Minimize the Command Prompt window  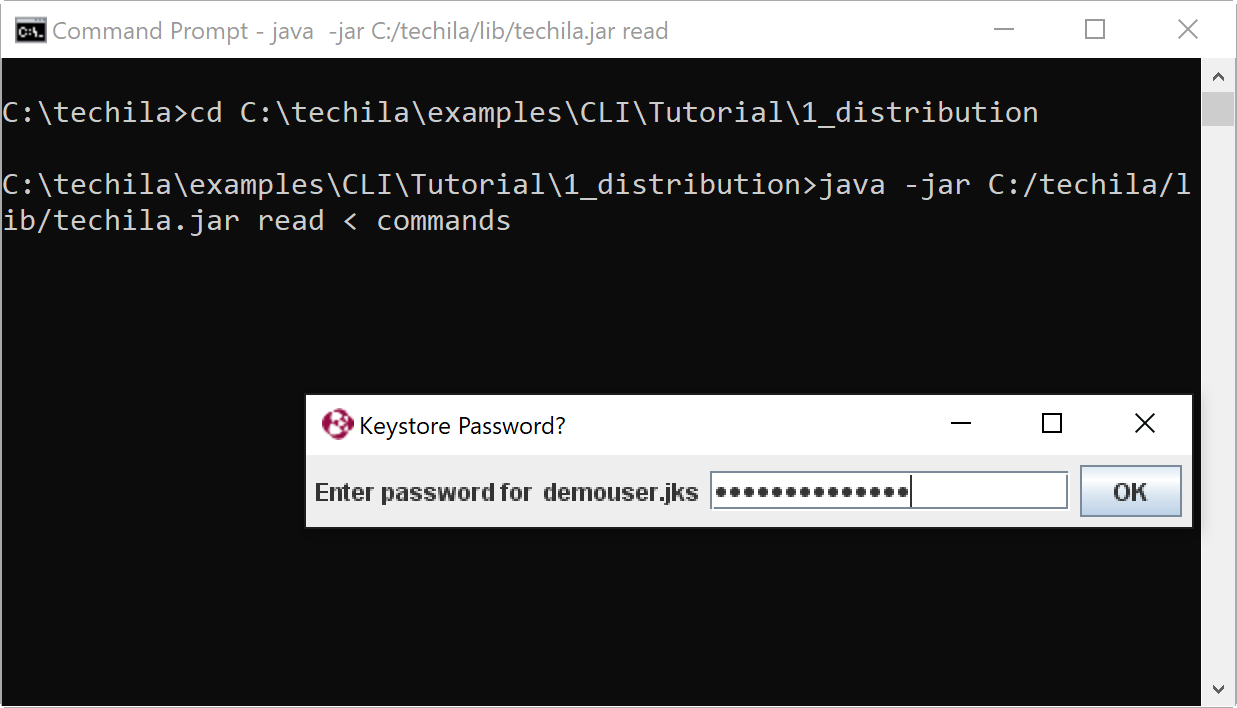[1002, 30]
